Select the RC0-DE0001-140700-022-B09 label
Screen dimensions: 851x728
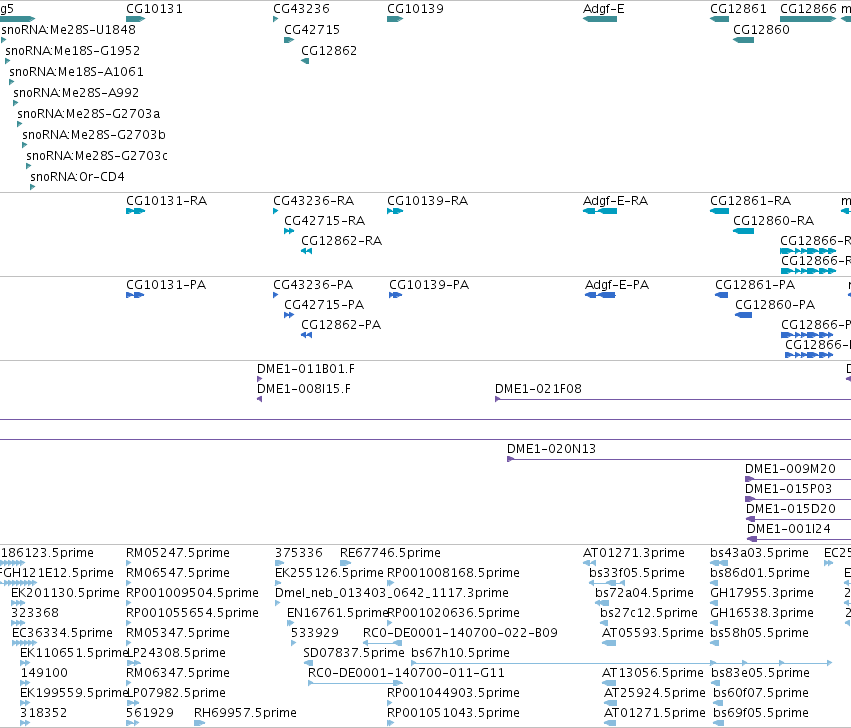[460, 634]
